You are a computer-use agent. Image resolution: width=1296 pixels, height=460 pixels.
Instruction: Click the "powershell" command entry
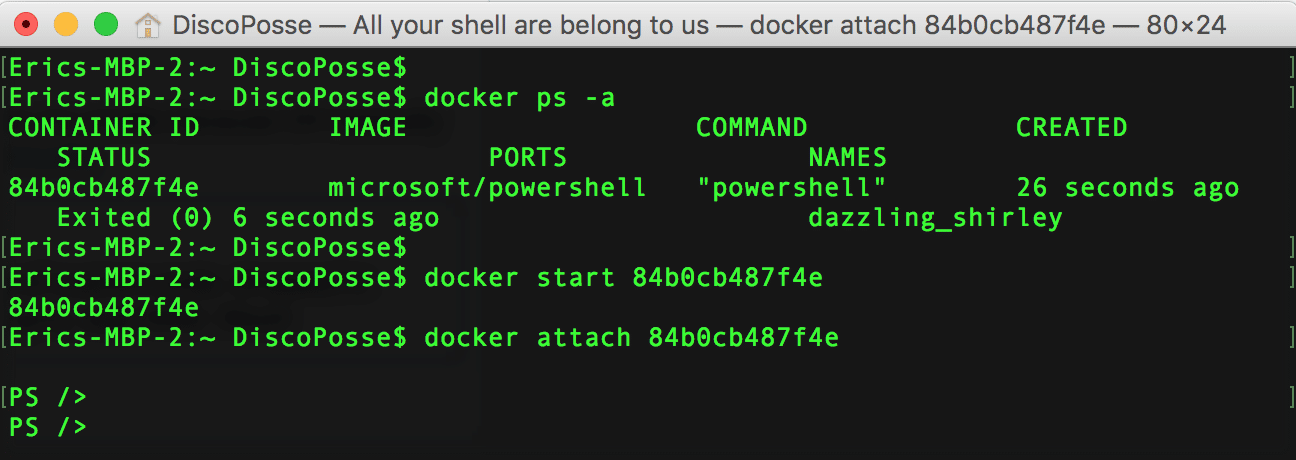pyautogui.click(x=799, y=188)
